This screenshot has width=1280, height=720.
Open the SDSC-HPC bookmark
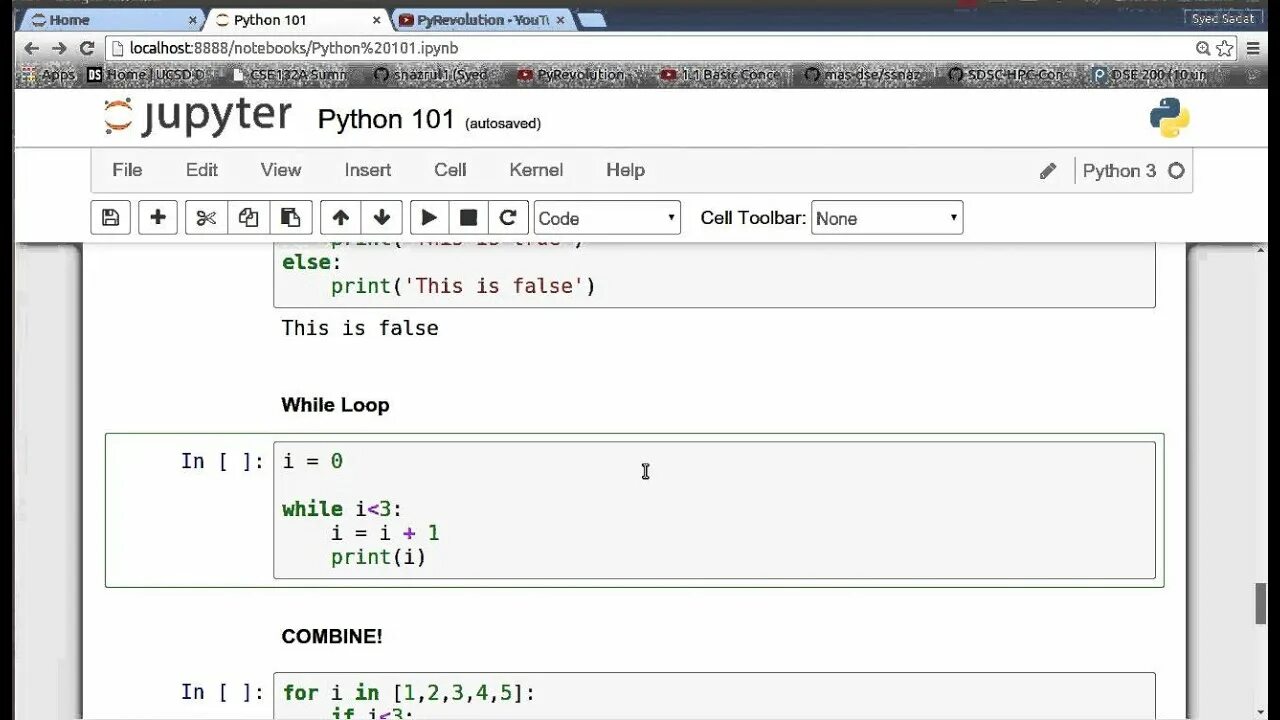tap(1006, 75)
